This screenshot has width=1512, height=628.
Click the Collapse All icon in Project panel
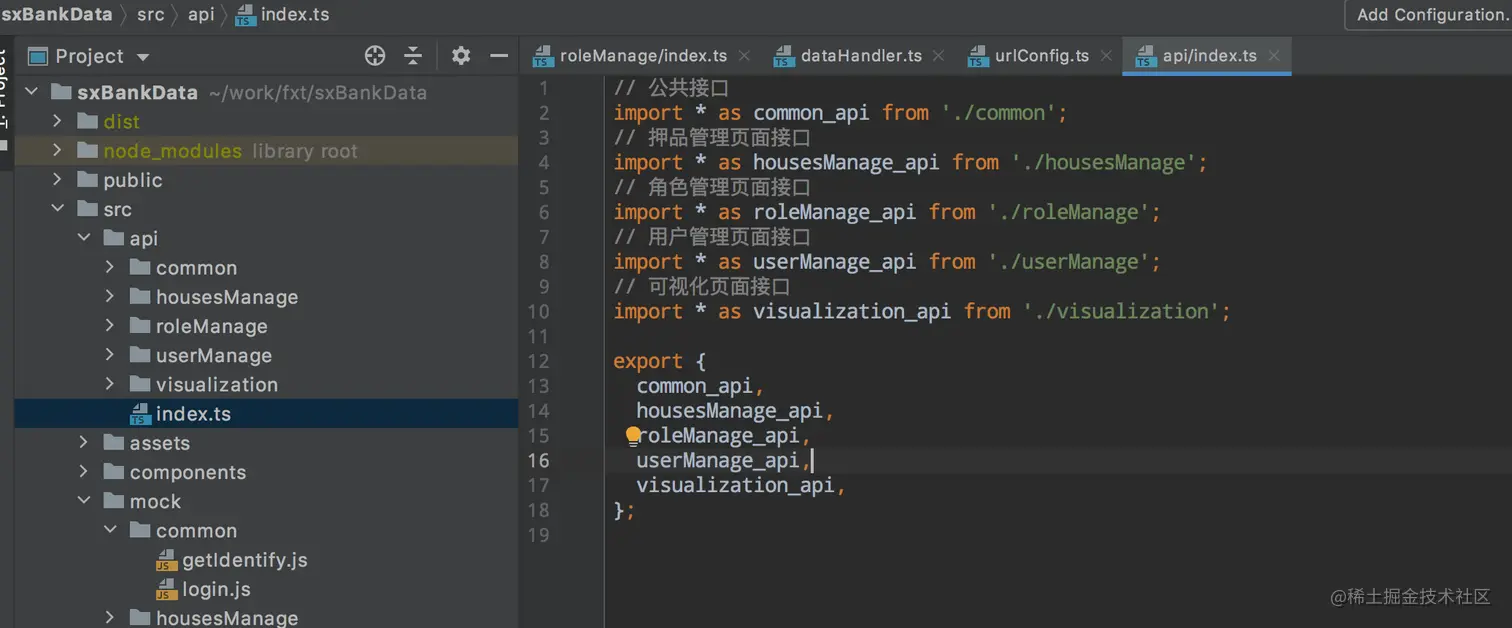tap(413, 56)
